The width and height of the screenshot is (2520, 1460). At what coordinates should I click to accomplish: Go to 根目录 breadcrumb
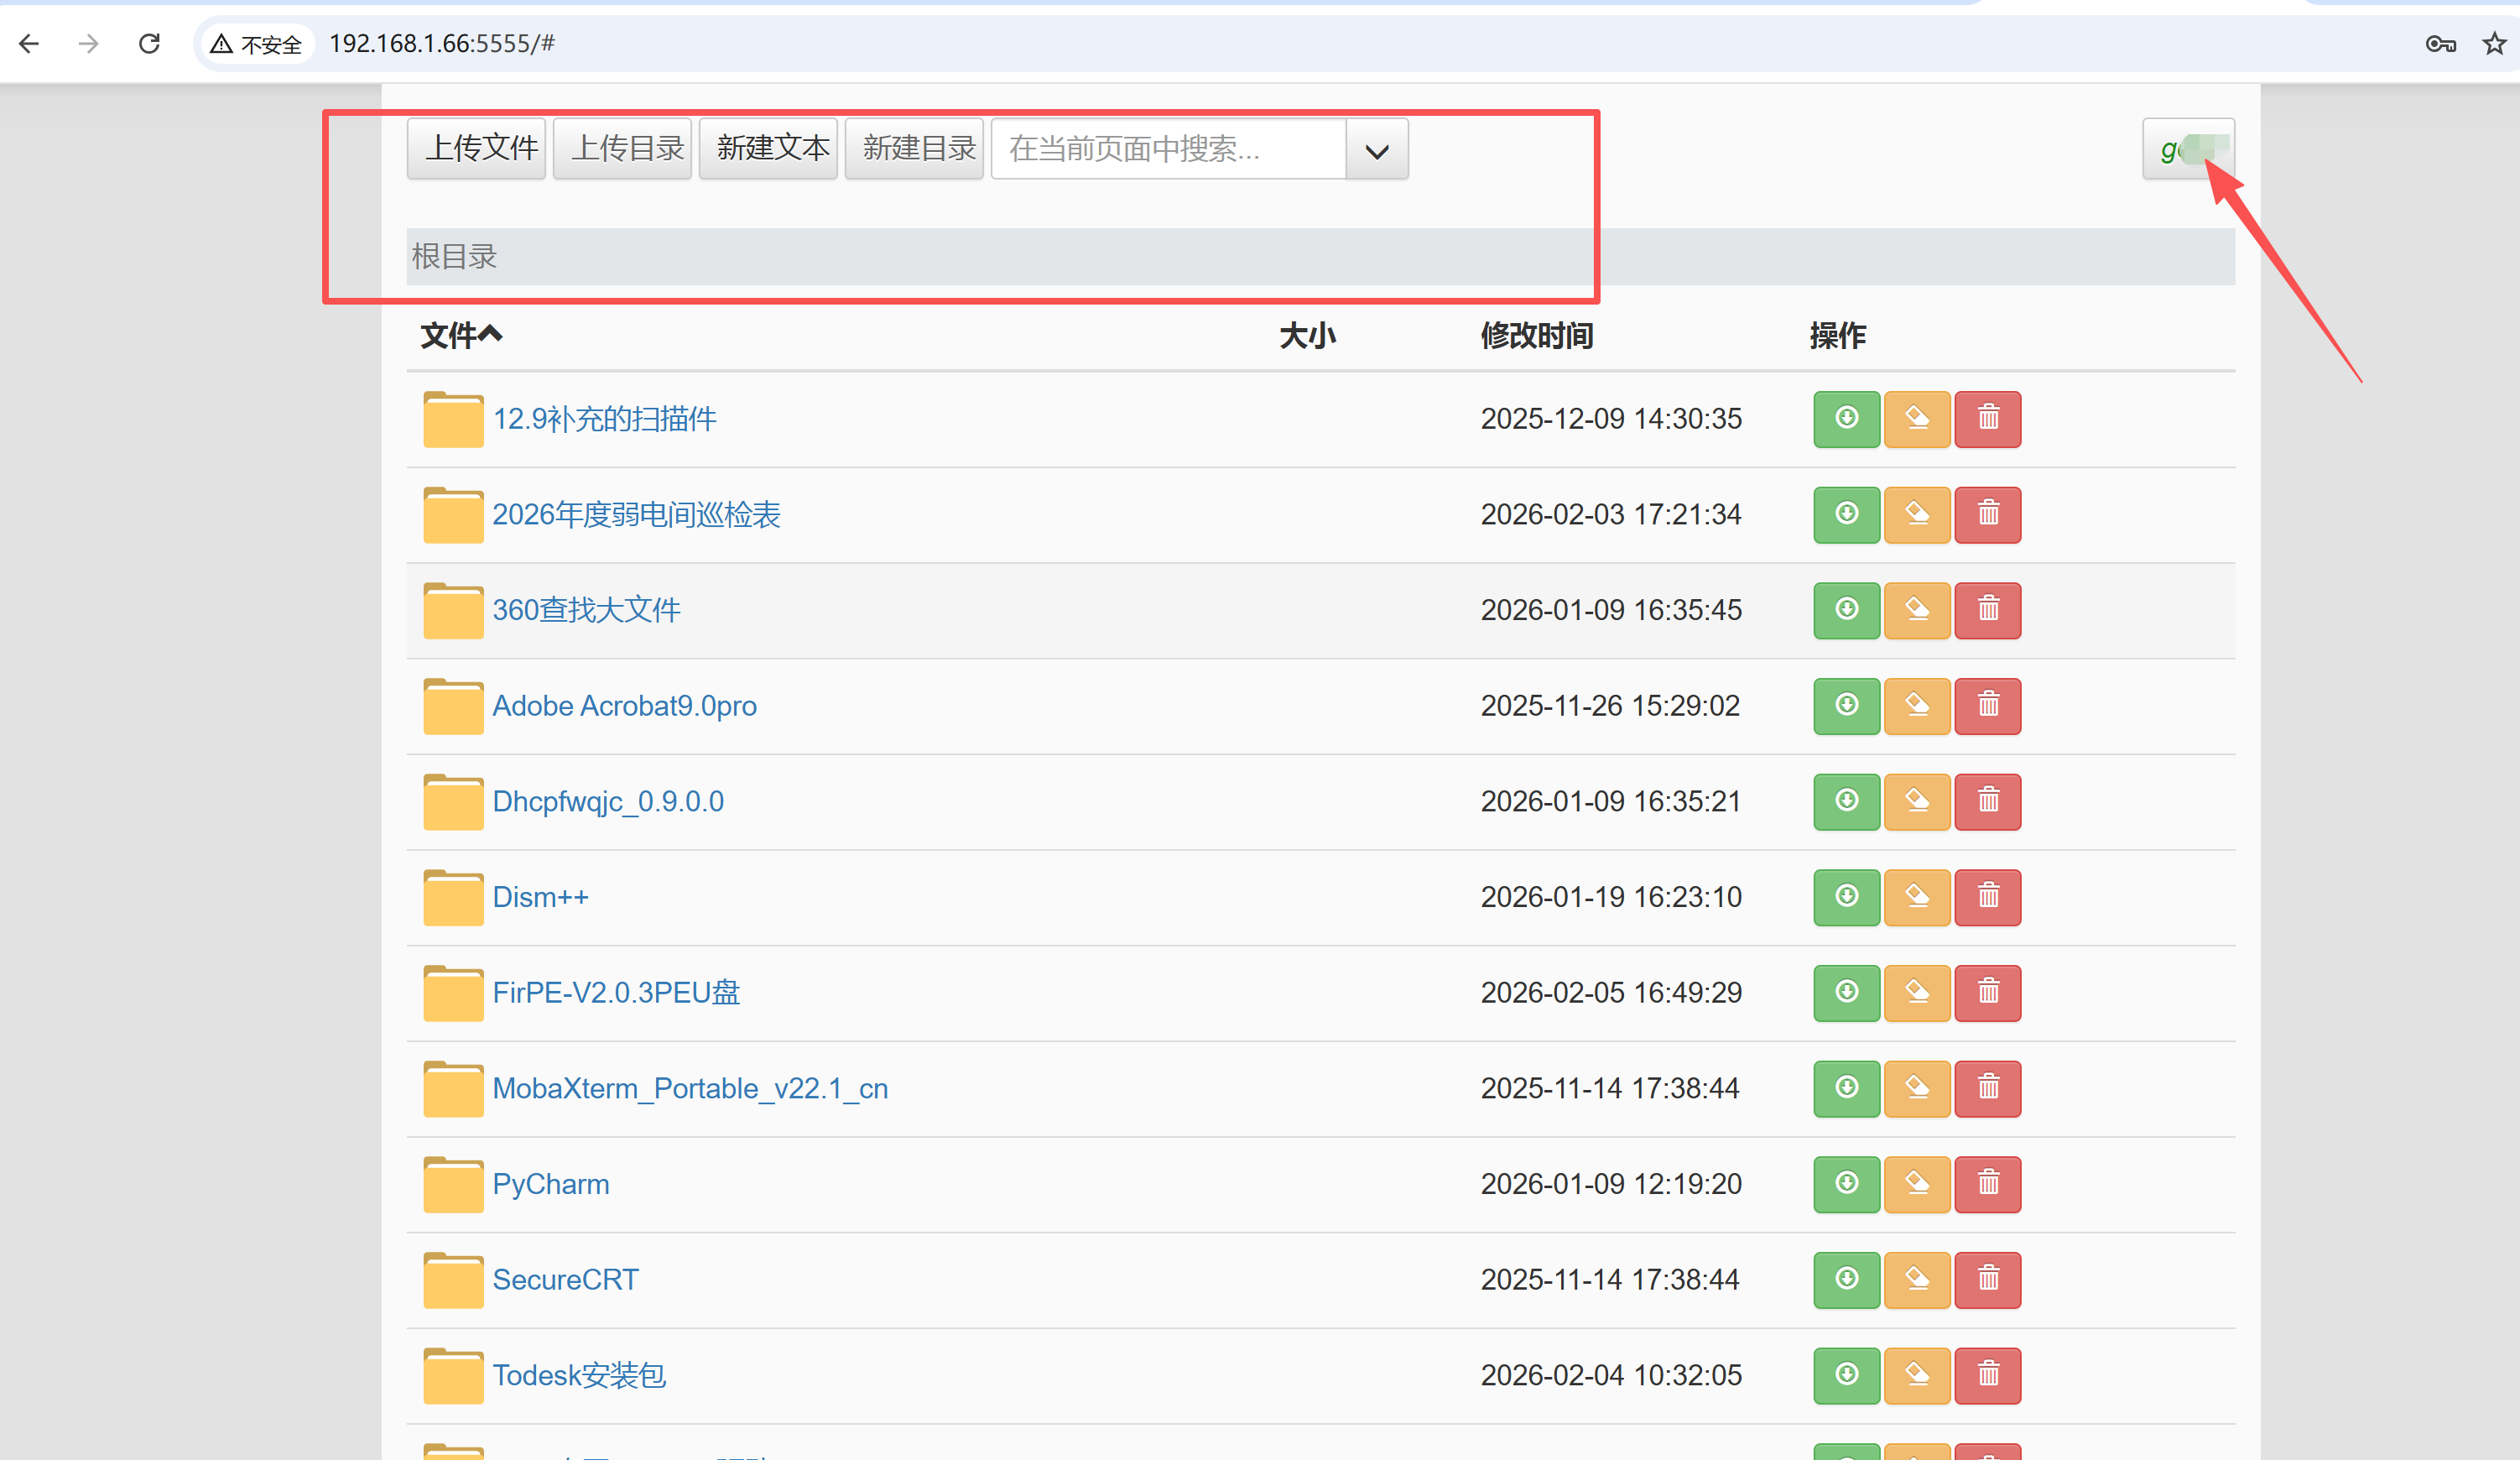(454, 257)
